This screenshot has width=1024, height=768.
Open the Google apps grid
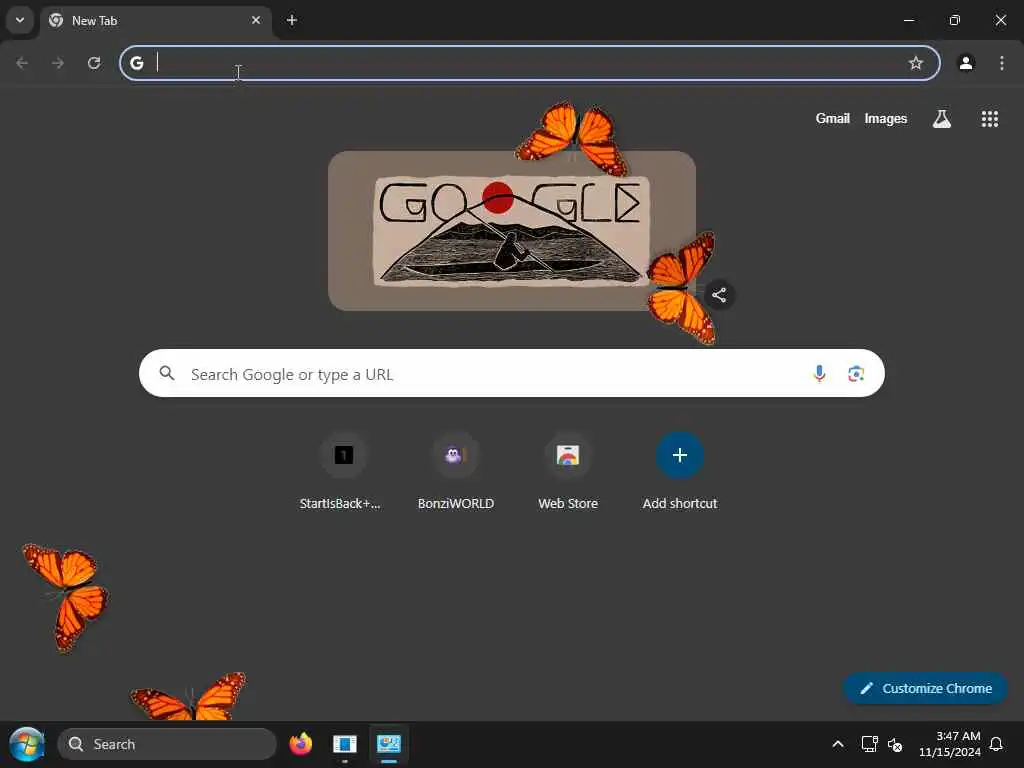pos(989,119)
